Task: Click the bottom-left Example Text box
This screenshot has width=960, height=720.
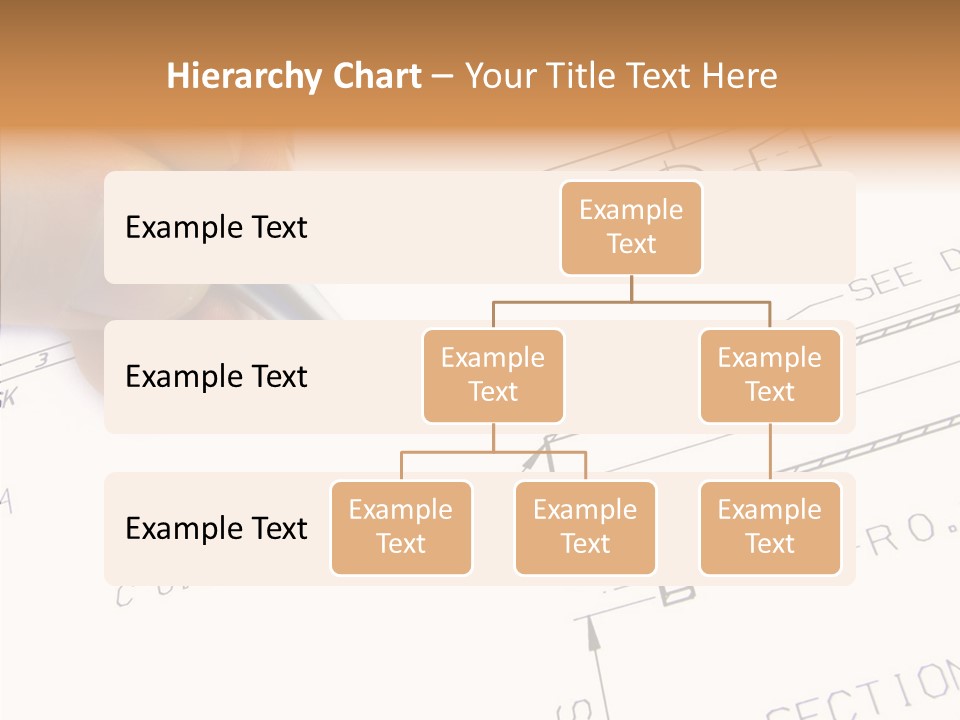Action: pyautogui.click(x=401, y=528)
